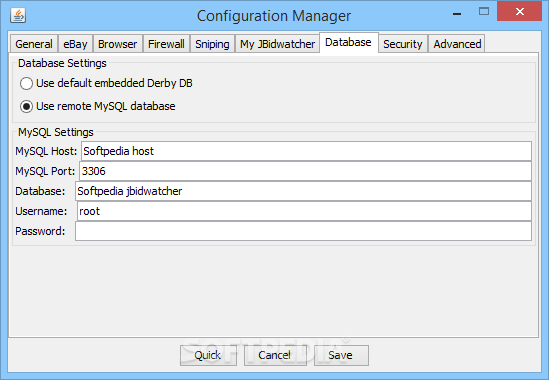This screenshot has width=549, height=380.
Task: Select the Database tab
Action: (x=348, y=42)
